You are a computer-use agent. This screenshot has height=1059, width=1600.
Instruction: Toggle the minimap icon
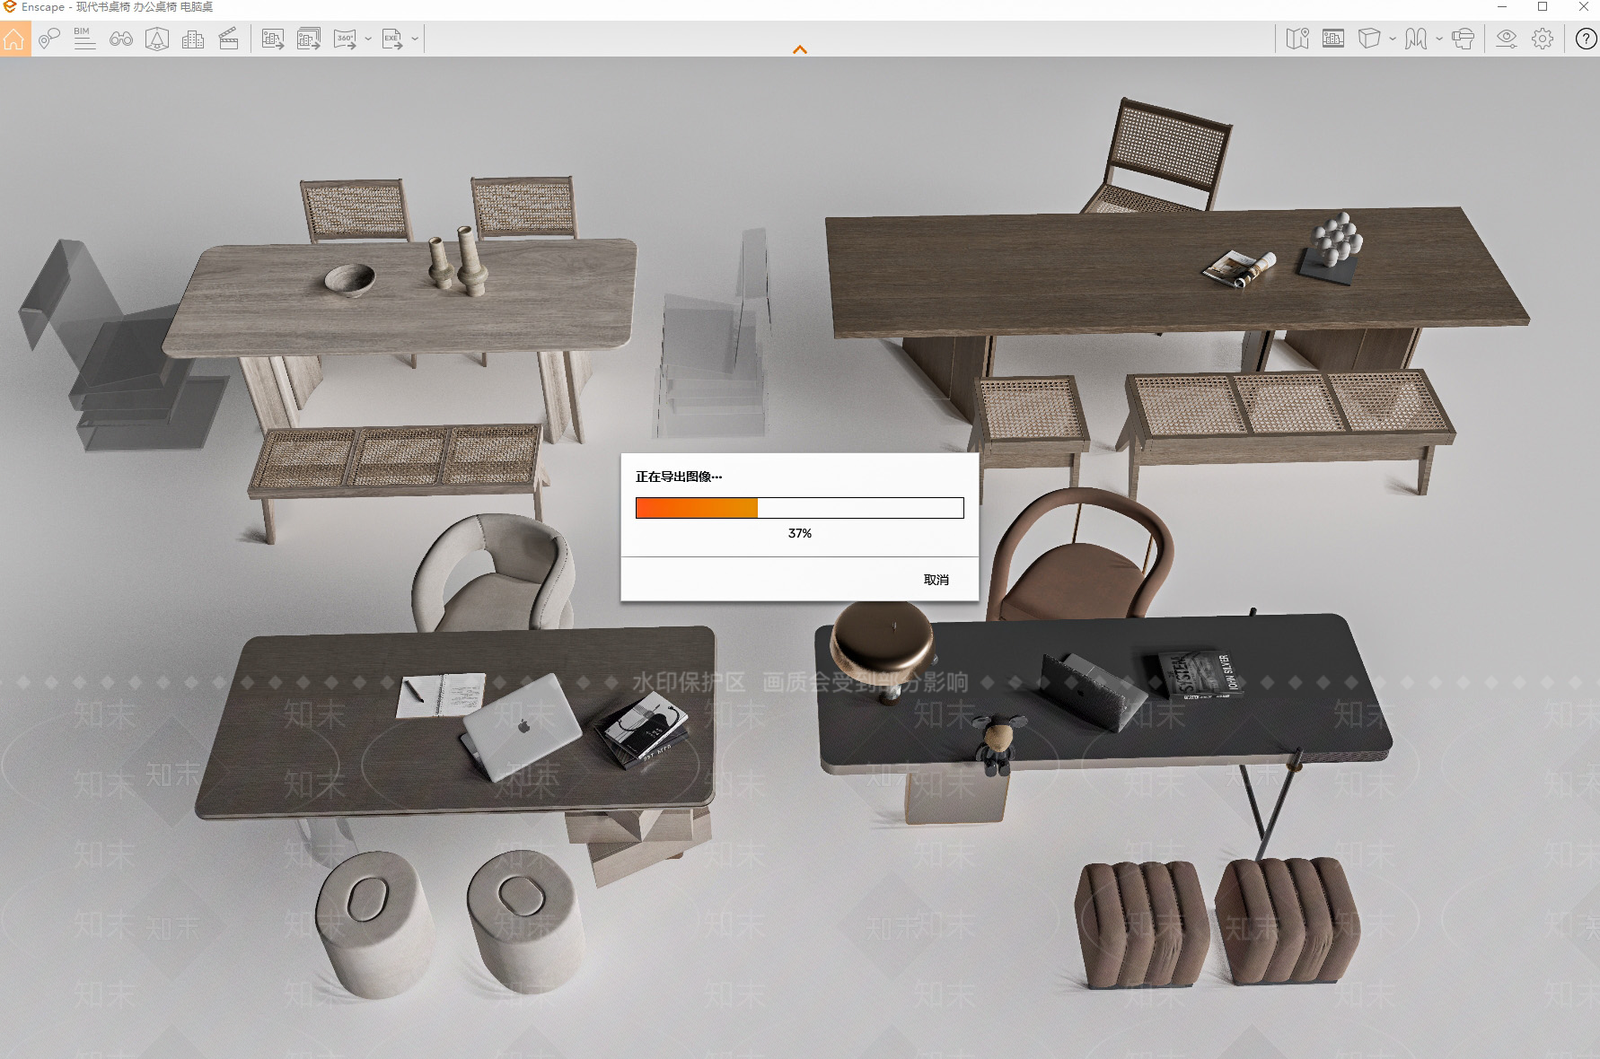click(x=1298, y=39)
